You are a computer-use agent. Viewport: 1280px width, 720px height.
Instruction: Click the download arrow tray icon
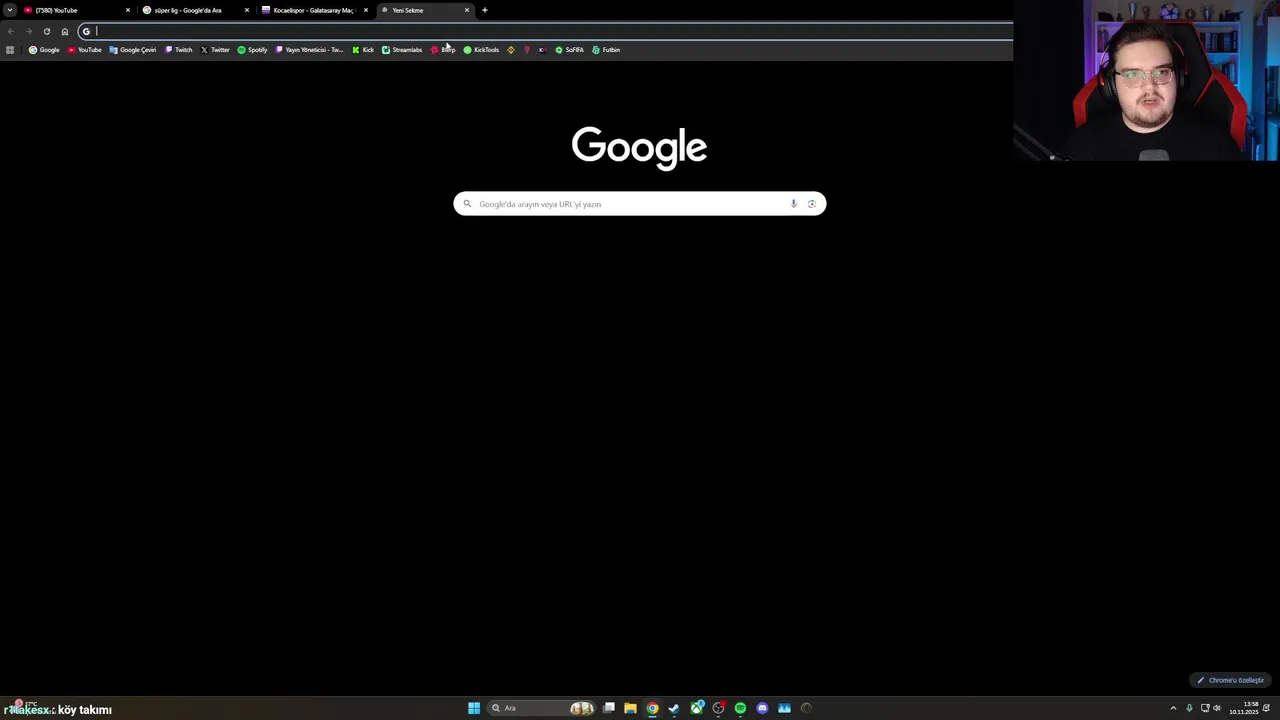tap(1189, 708)
